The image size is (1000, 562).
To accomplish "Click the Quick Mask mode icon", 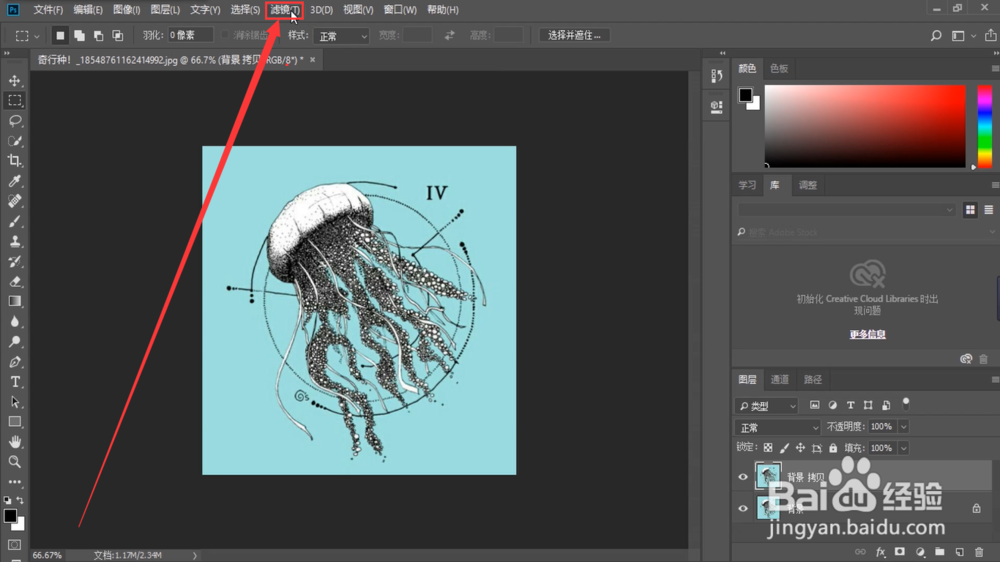I will pyautogui.click(x=15, y=545).
